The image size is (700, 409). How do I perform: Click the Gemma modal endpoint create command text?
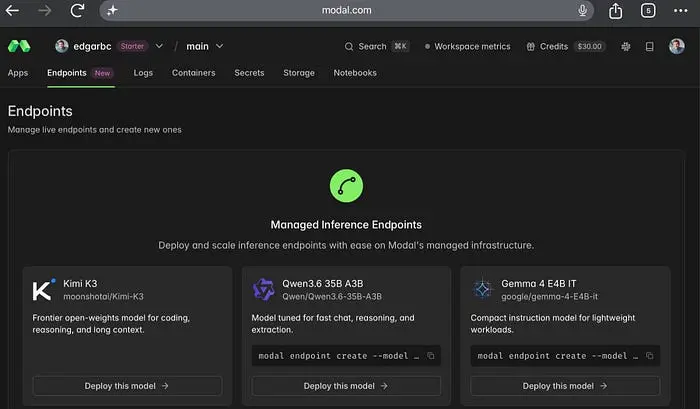[558, 356]
